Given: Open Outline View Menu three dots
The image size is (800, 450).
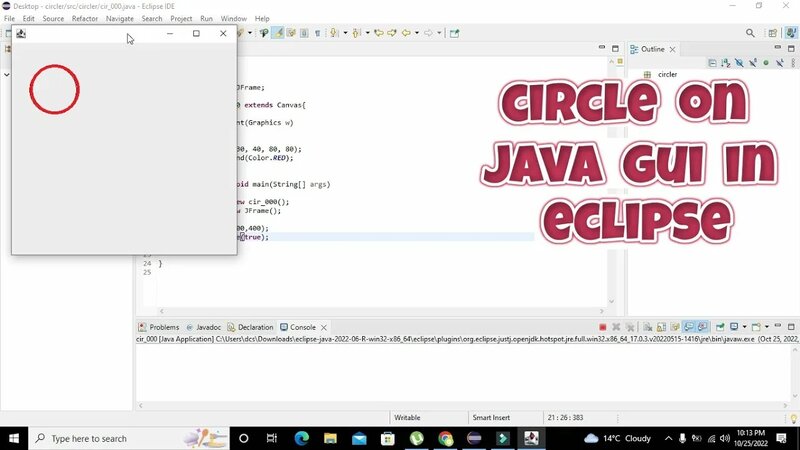Looking at the screenshot, I should coord(793,63).
